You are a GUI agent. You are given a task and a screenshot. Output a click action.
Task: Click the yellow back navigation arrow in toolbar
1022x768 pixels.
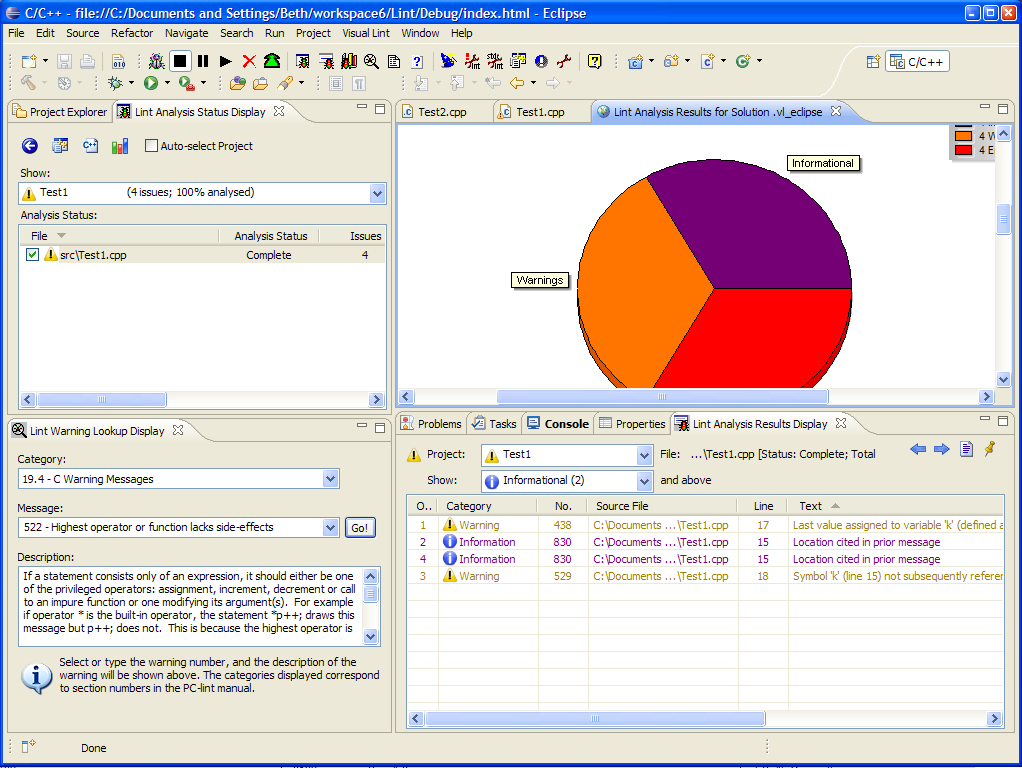point(517,83)
